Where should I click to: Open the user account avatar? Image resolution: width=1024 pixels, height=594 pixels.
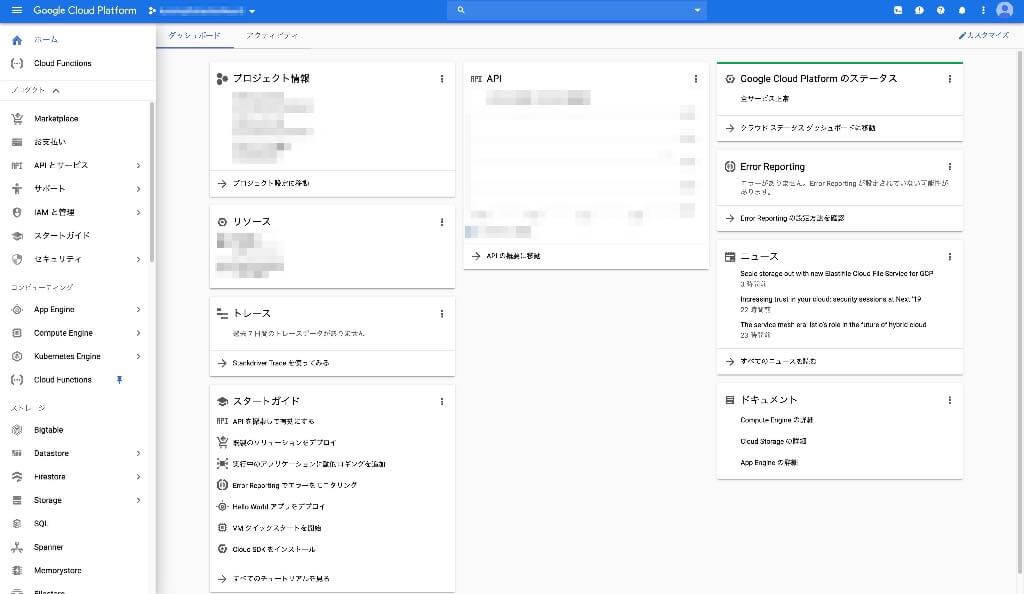pyautogui.click(x=1005, y=10)
